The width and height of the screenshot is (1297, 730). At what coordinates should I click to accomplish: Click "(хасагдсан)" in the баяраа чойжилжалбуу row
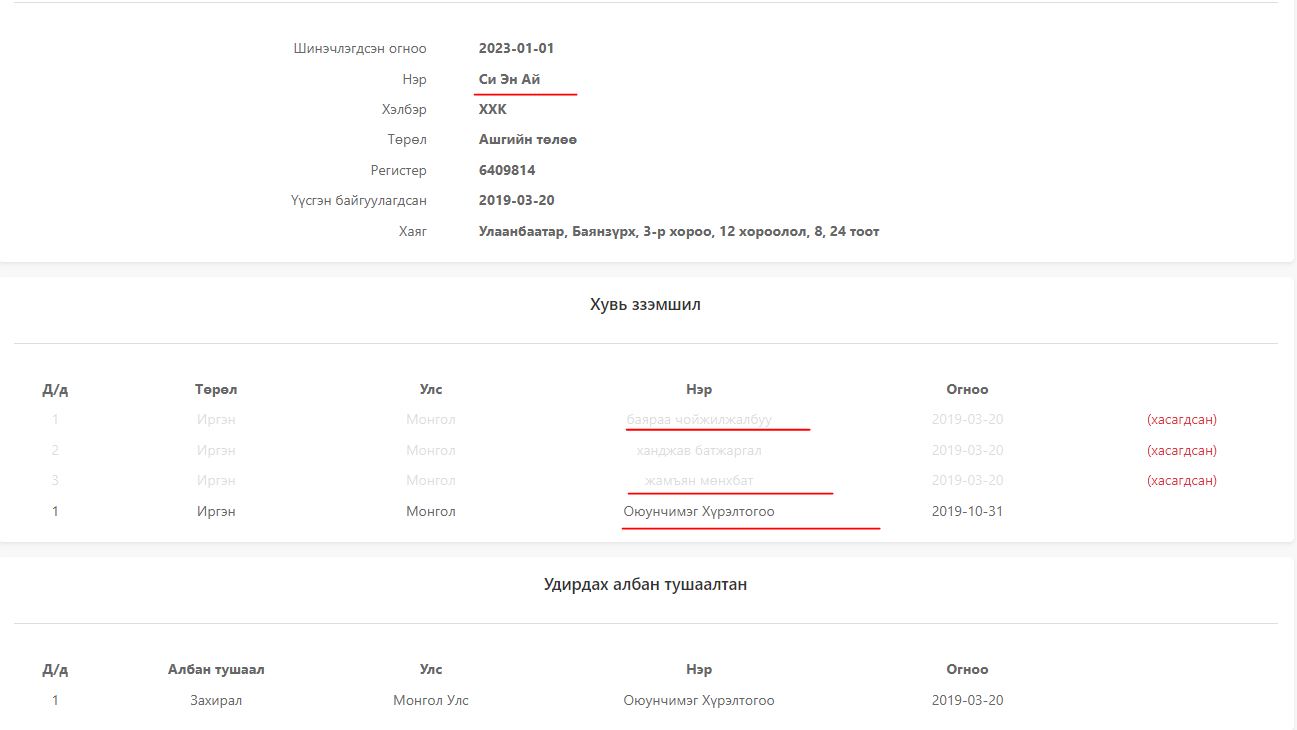(1181, 419)
